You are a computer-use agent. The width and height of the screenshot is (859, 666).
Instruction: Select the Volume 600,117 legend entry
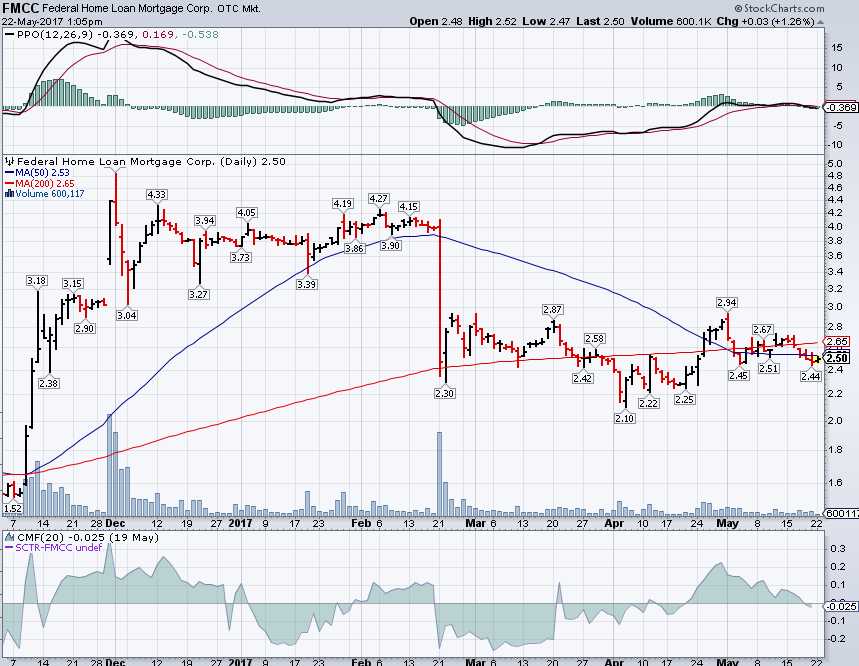[x=46, y=193]
